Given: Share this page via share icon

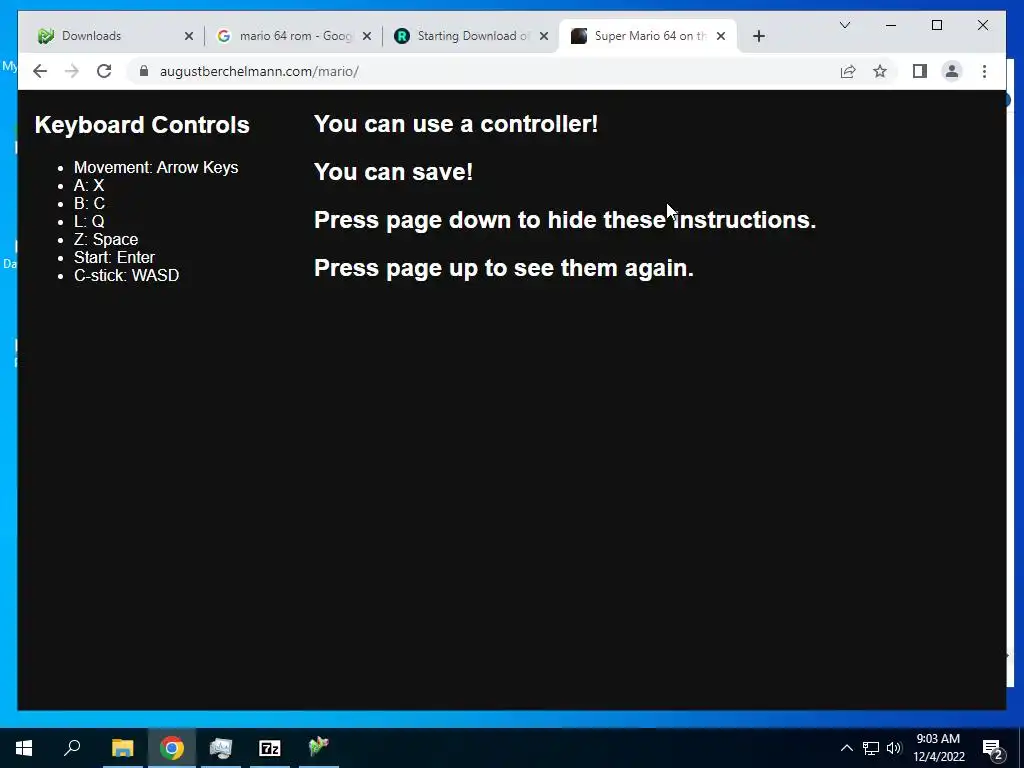Looking at the screenshot, I should point(848,71).
